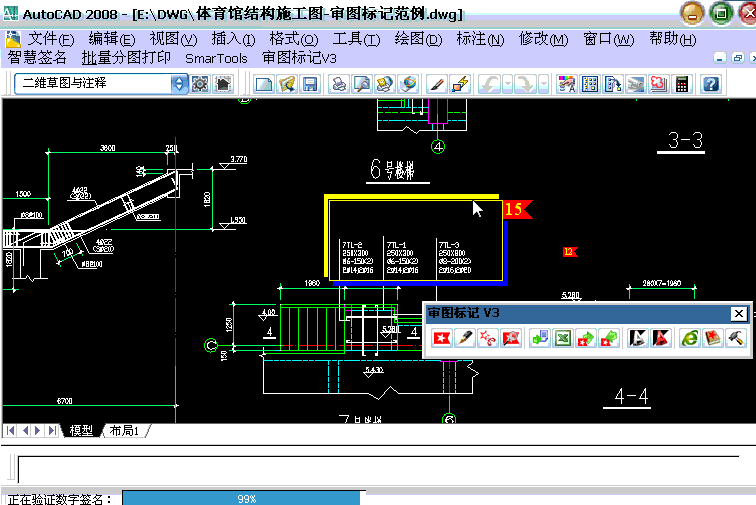This screenshot has height=505, width=756.
Task: Close the 审图标记 V3 floating panel
Action: pyautogui.click(x=738, y=314)
